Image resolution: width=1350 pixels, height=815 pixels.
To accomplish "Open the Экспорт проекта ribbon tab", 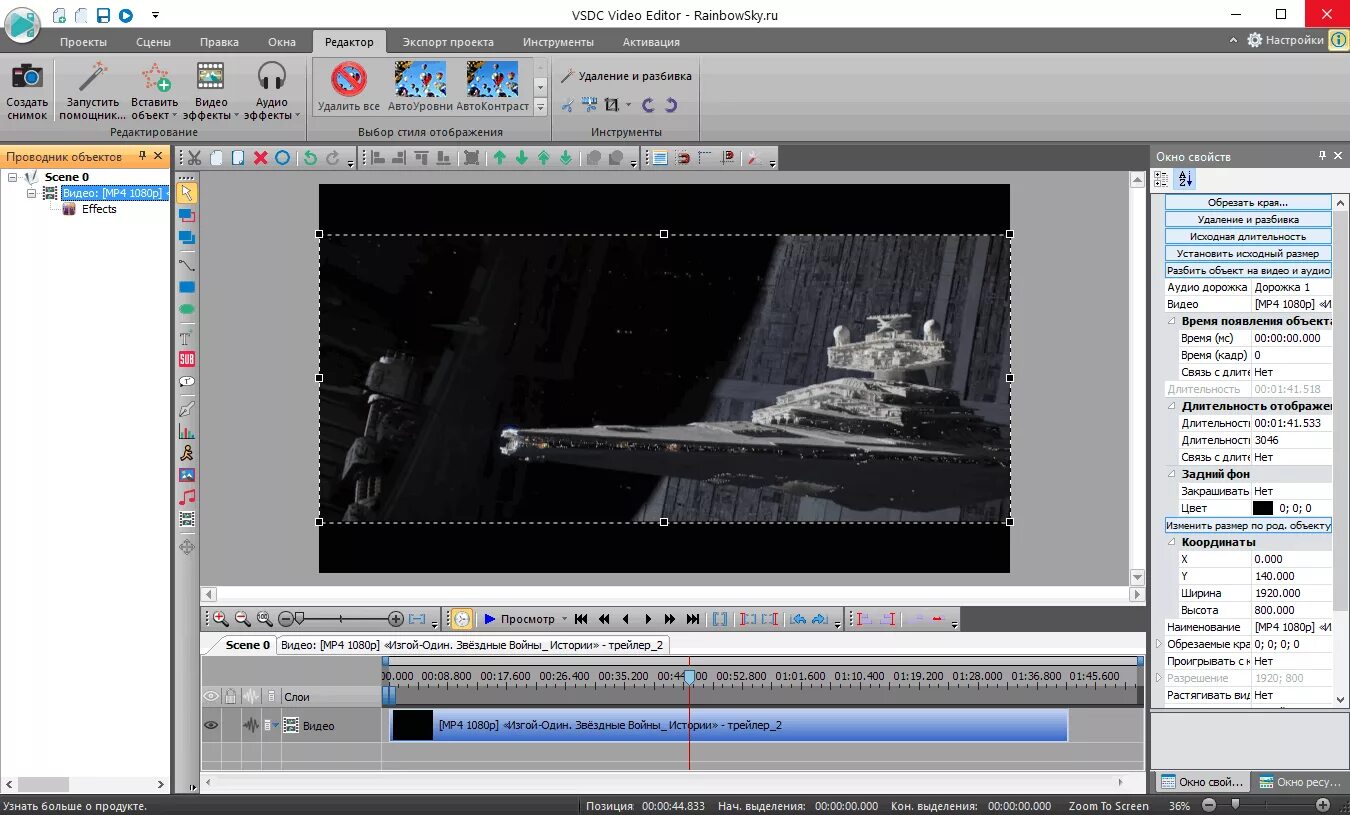I will click(x=448, y=42).
